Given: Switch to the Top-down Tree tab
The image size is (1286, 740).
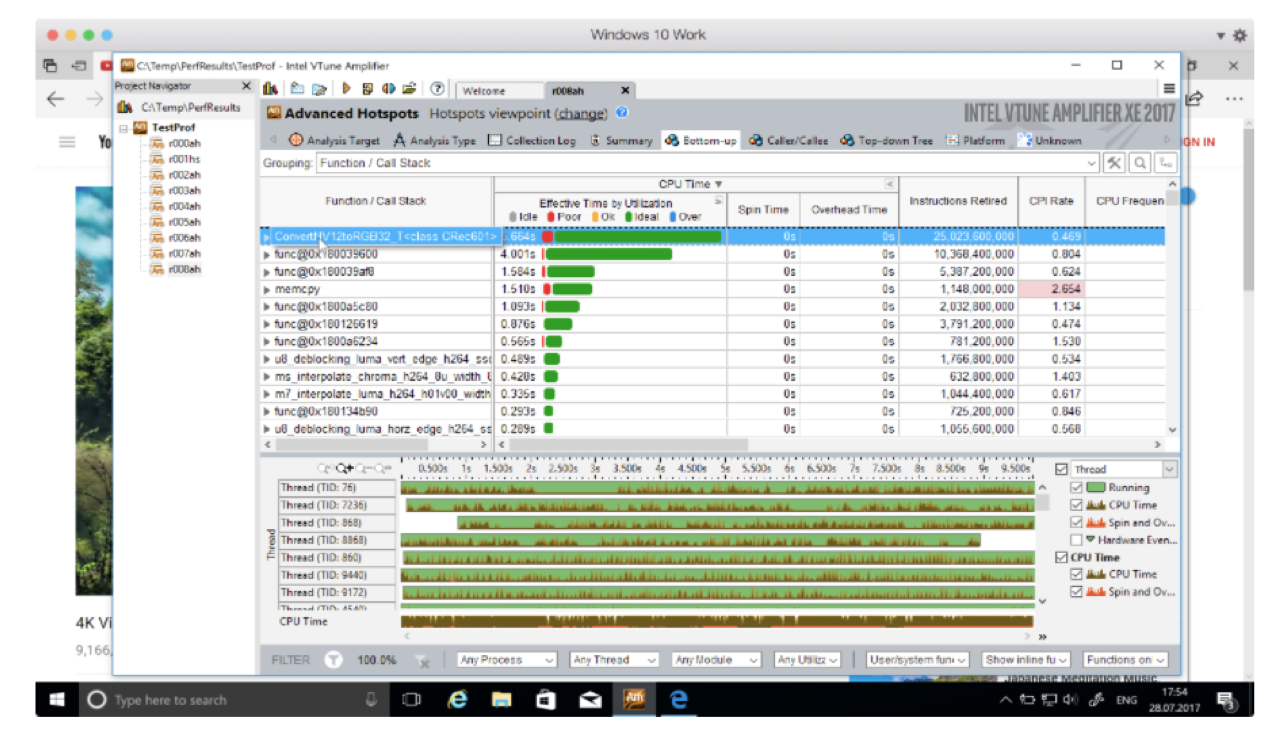Looking at the screenshot, I should [x=887, y=141].
